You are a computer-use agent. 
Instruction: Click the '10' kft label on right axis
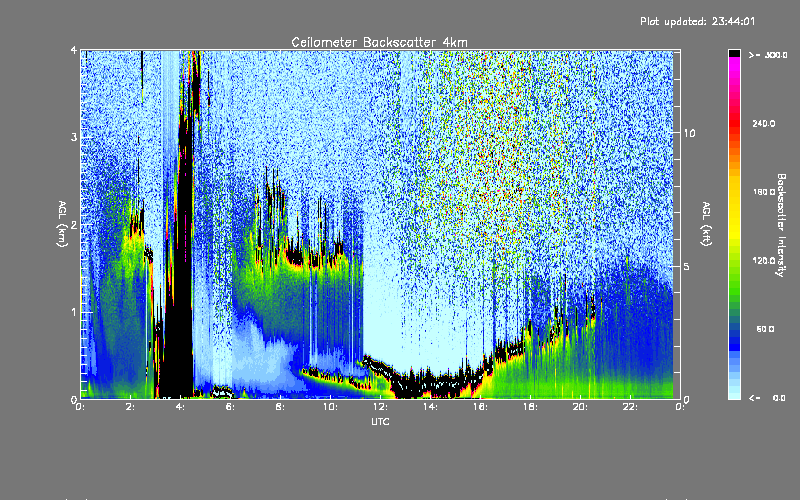pyautogui.click(x=689, y=133)
